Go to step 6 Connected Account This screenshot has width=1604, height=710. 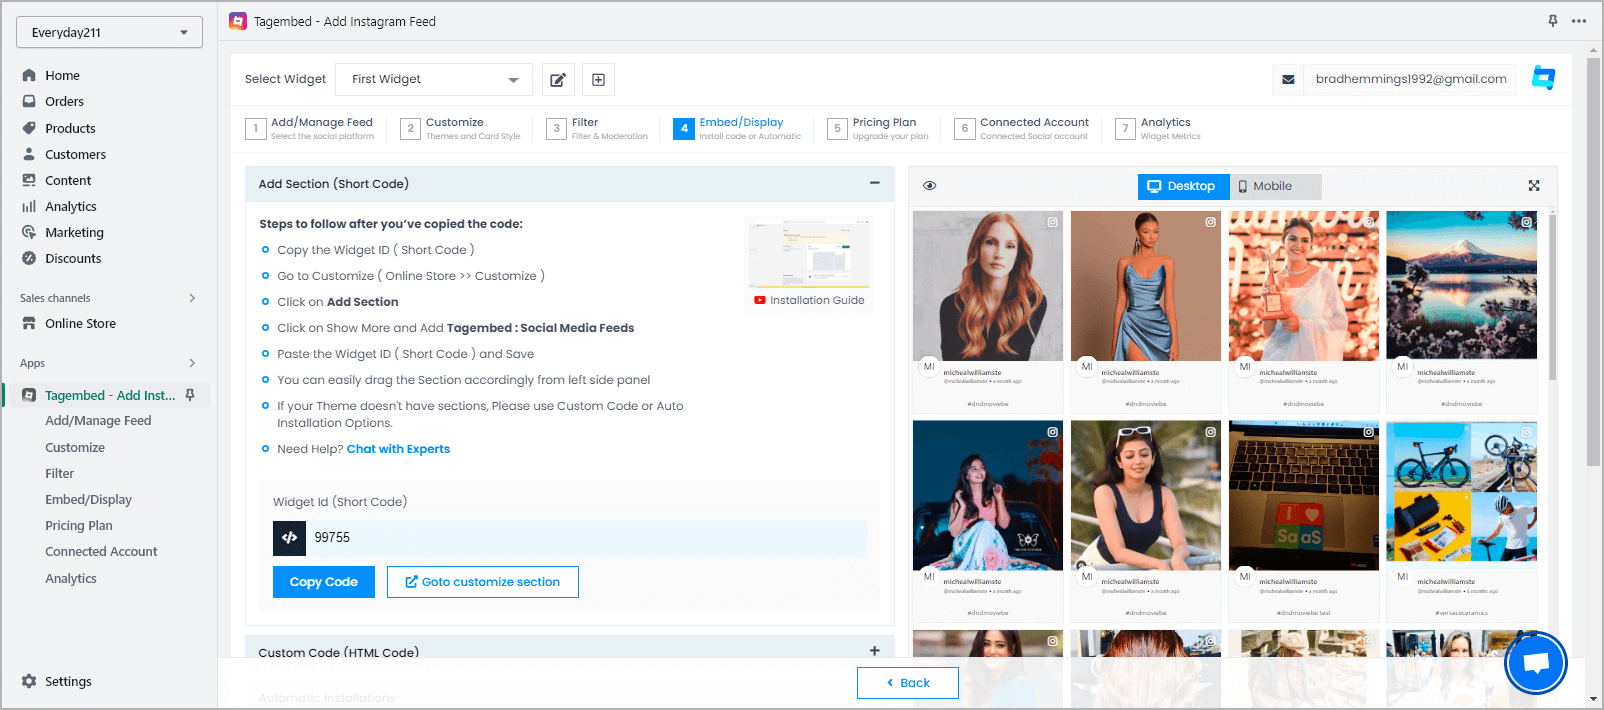pos(1021,128)
